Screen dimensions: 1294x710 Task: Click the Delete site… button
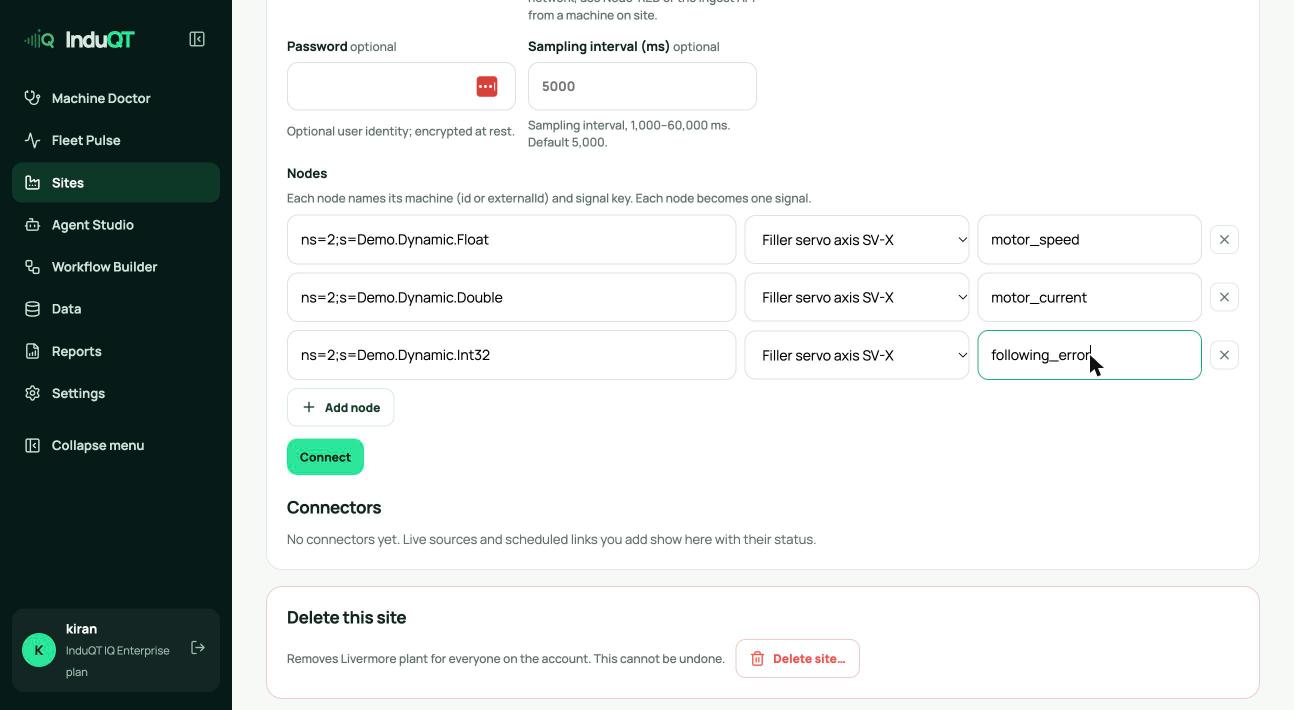798,659
